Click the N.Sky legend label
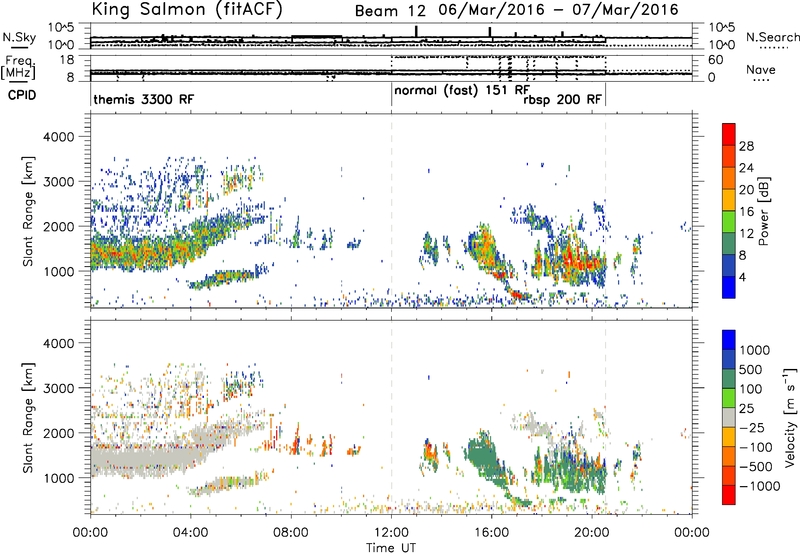The width and height of the screenshot is (800, 554). (19, 37)
